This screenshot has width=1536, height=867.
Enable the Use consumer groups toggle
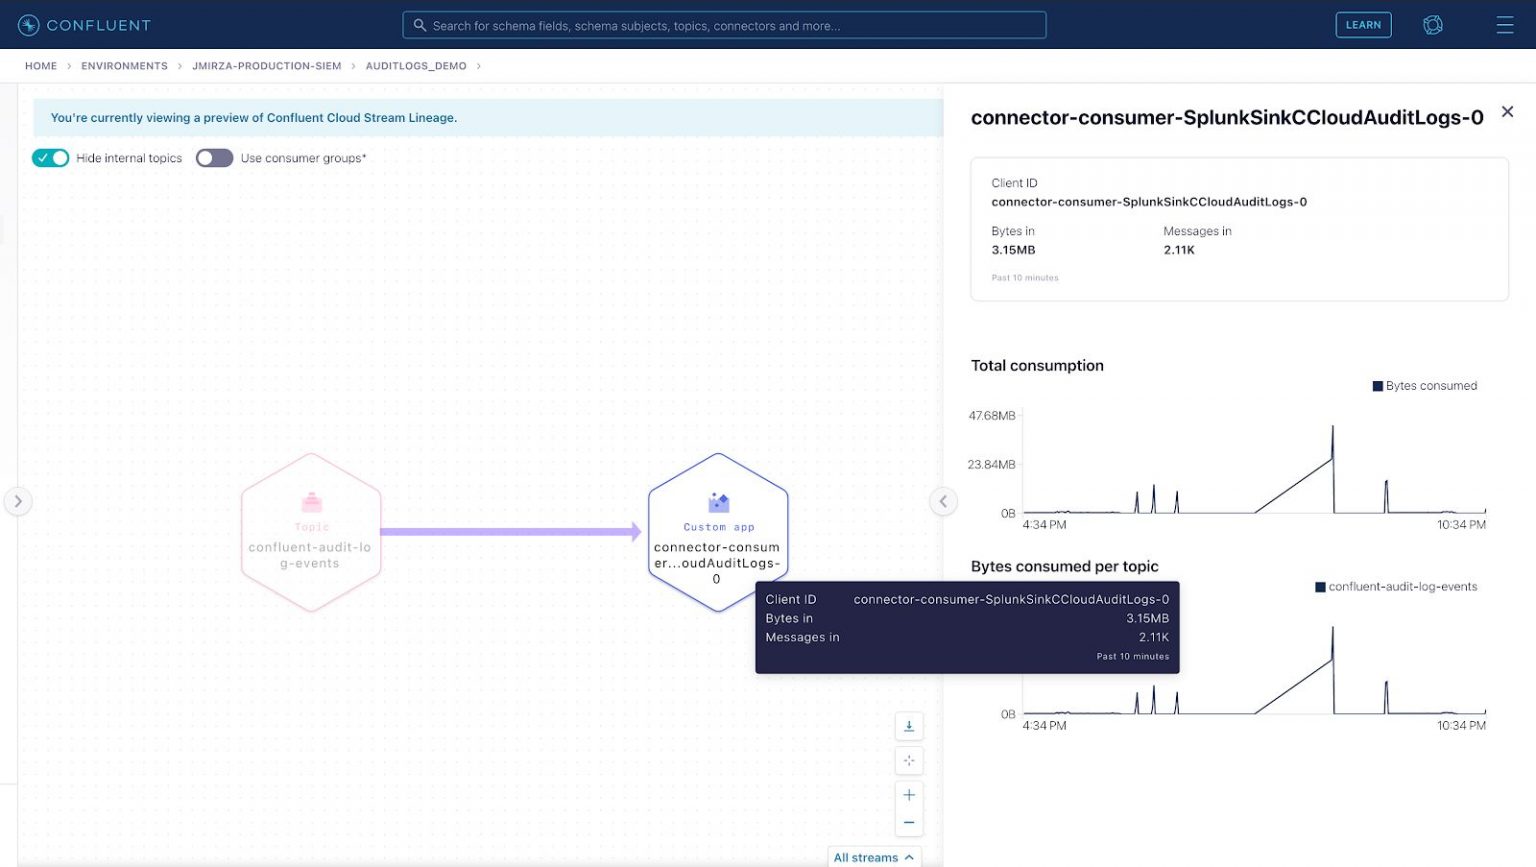click(x=214, y=158)
